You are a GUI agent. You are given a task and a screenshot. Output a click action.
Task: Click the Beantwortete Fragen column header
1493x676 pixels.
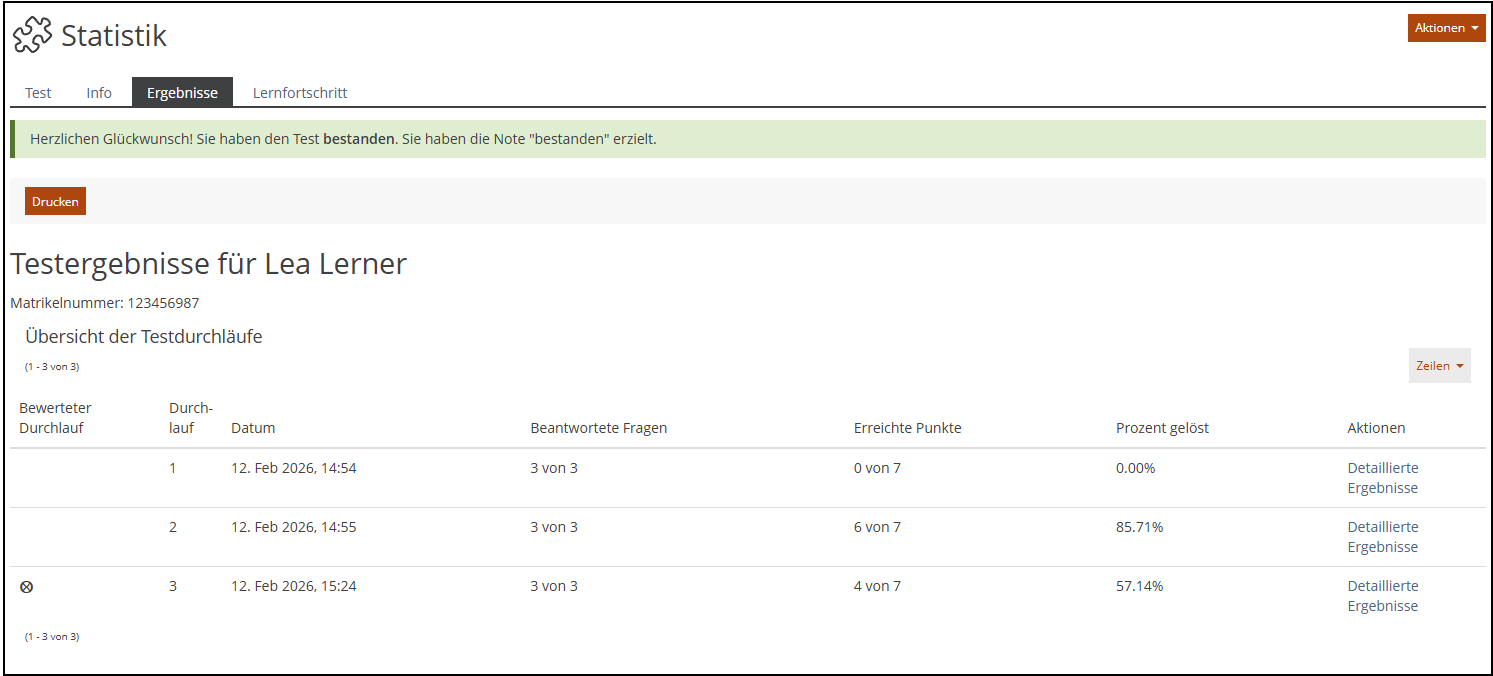coord(598,428)
